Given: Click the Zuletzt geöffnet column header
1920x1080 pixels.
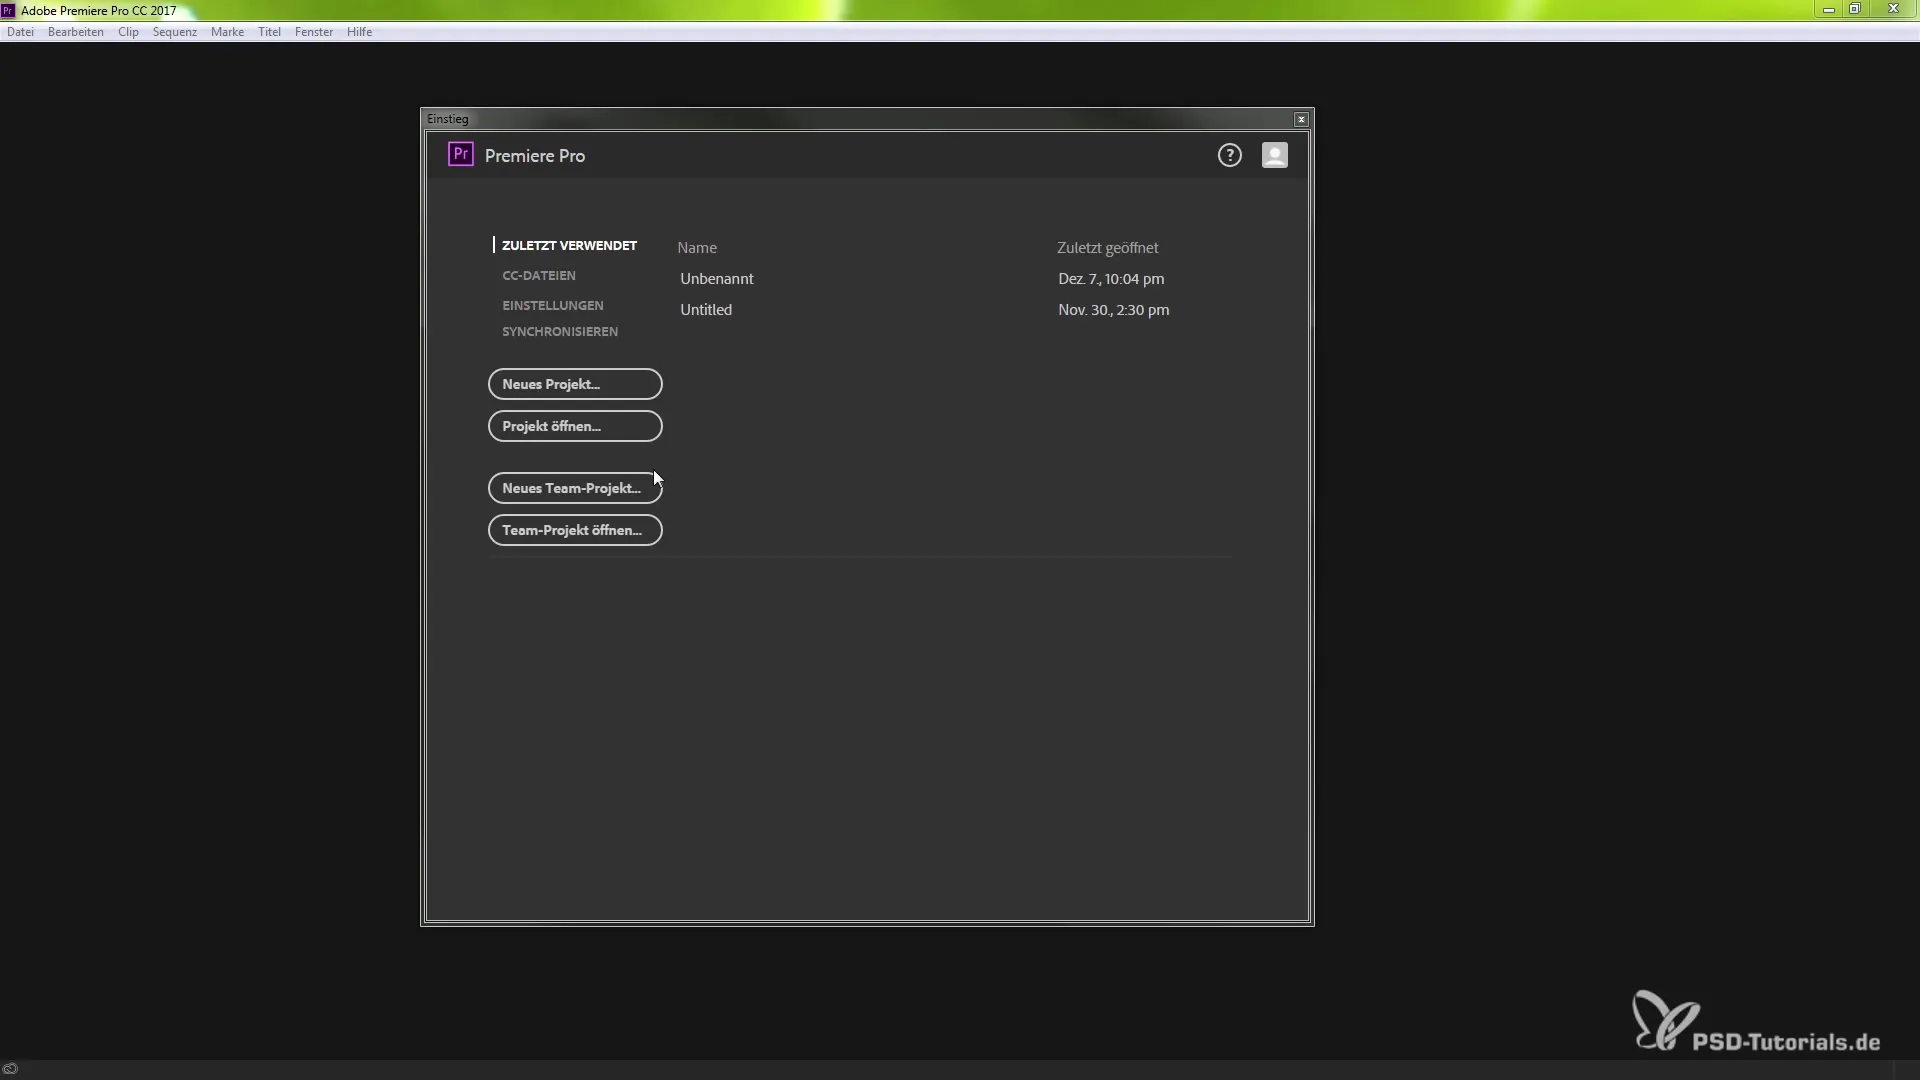Looking at the screenshot, I should (1107, 248).
